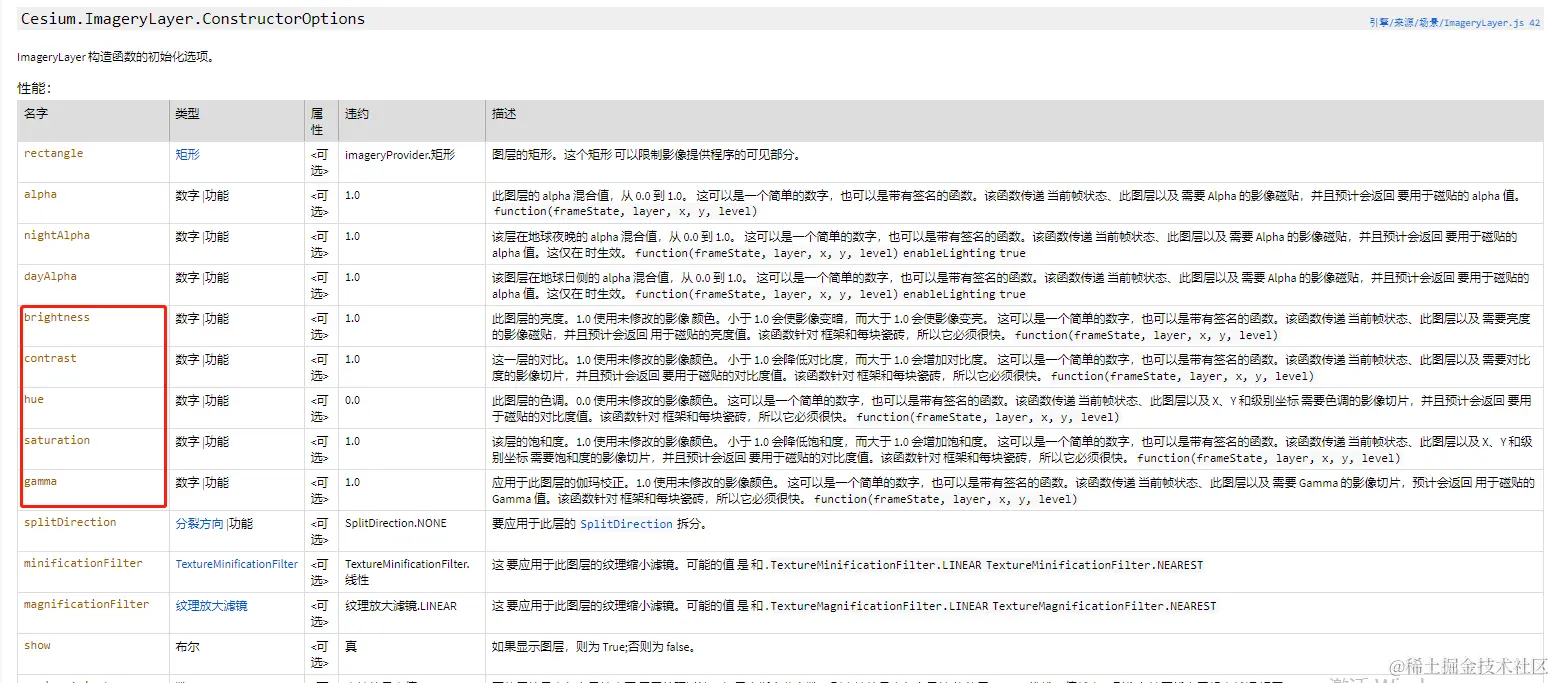The image size is (1555, 683).
Task: Click the 类型 column header
Action: pos(187,114)
